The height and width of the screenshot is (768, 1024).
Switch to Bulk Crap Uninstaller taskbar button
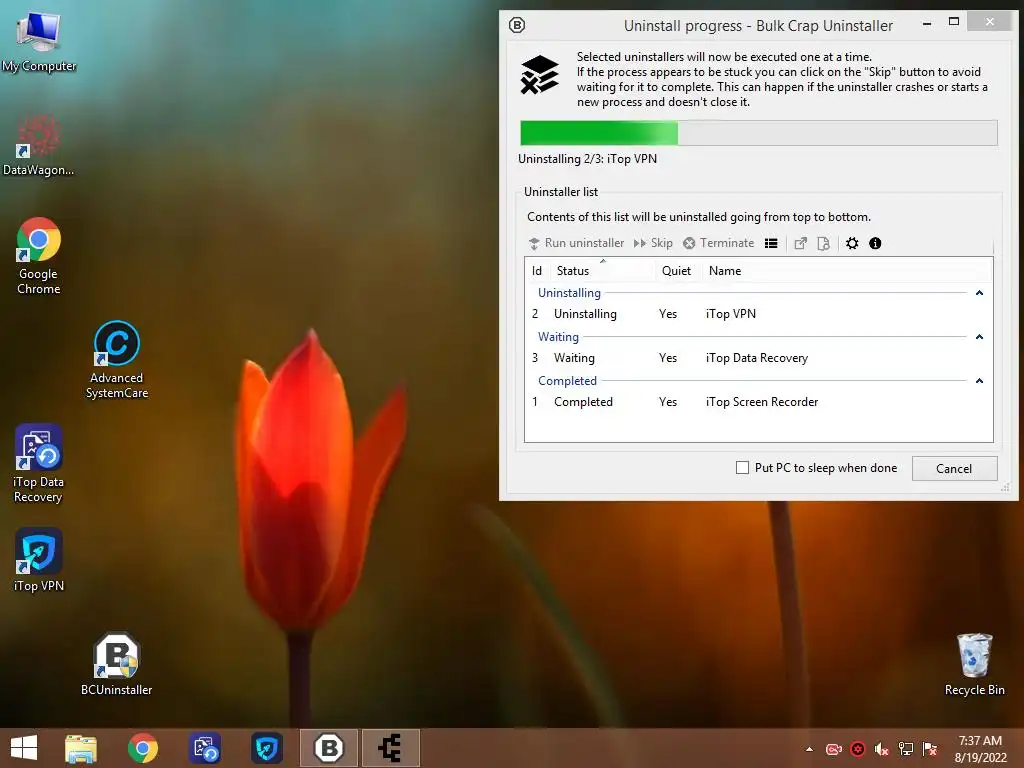[328, 748]
